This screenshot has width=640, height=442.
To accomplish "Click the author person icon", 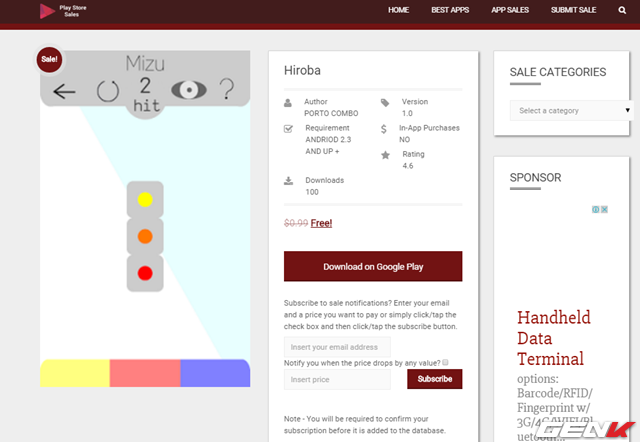I will (289, 102).
